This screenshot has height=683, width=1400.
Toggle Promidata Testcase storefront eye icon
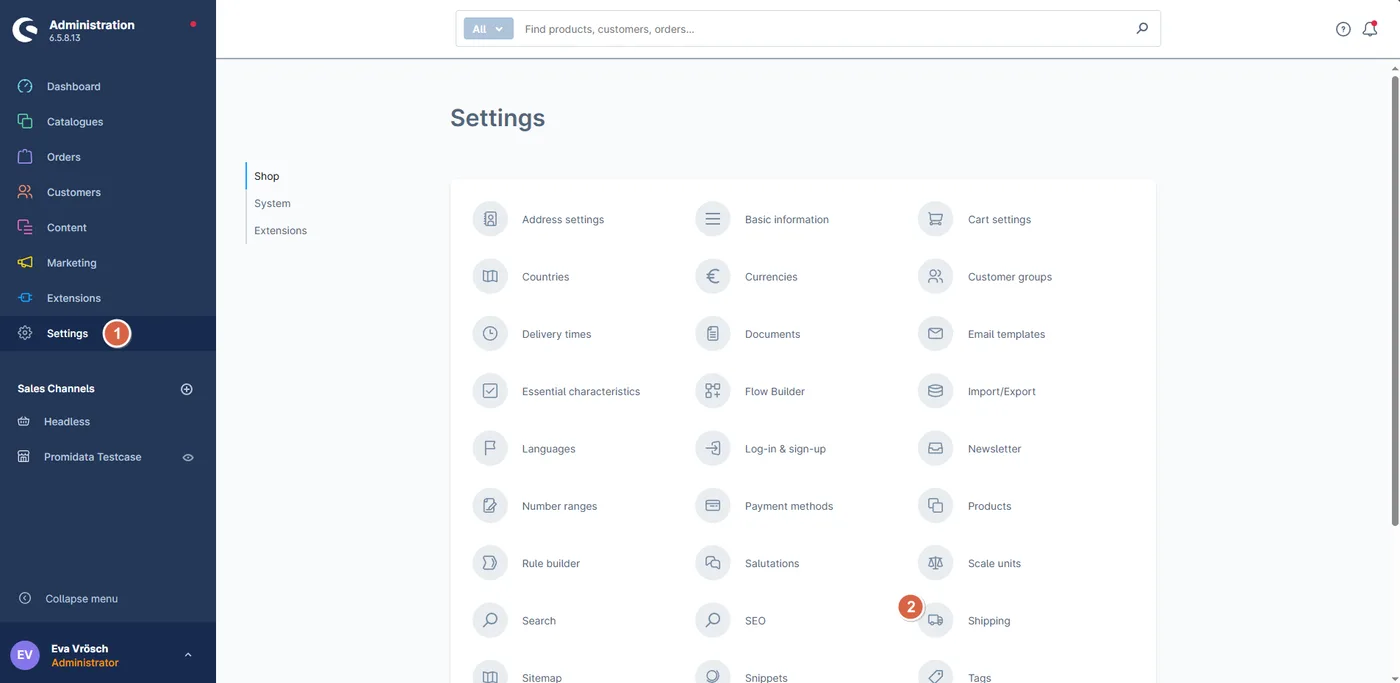click(188, 457)
